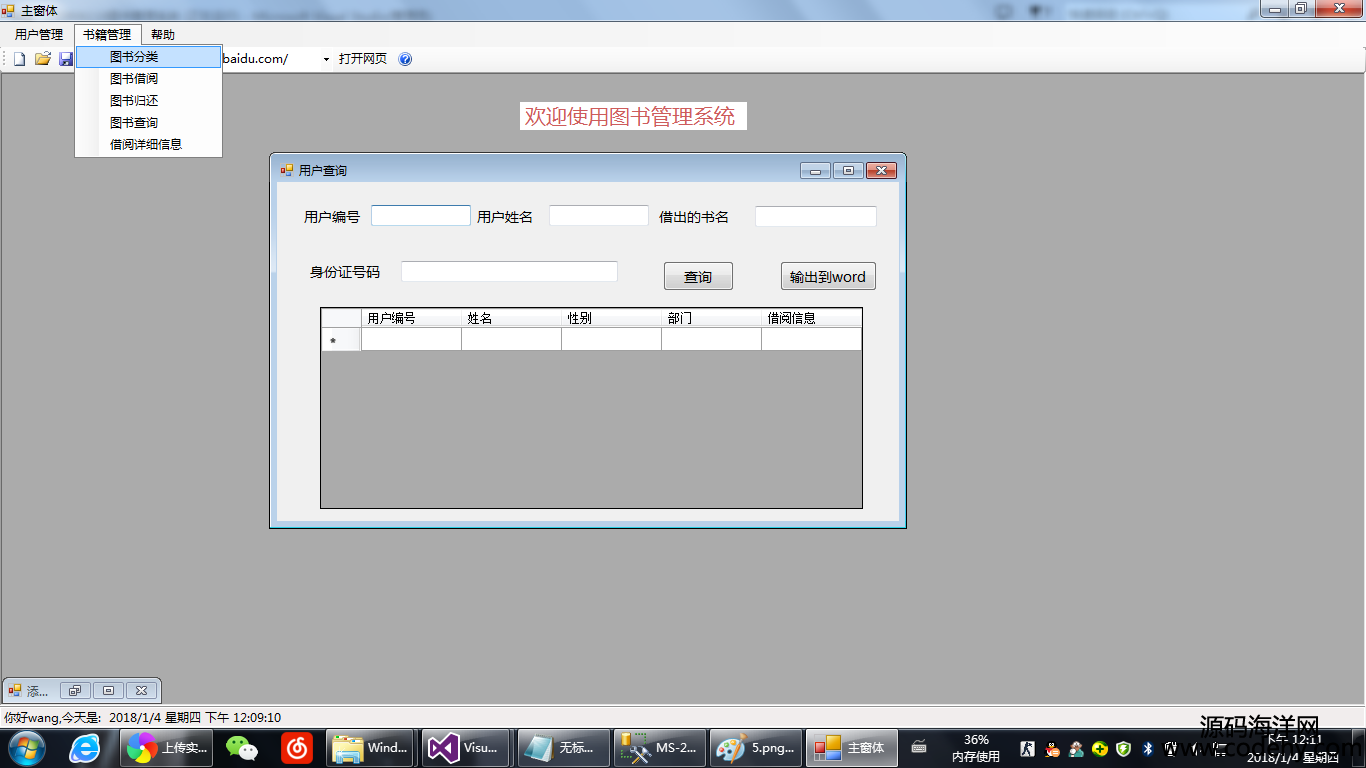Open WeChat from the taskbar

[241, 747]
